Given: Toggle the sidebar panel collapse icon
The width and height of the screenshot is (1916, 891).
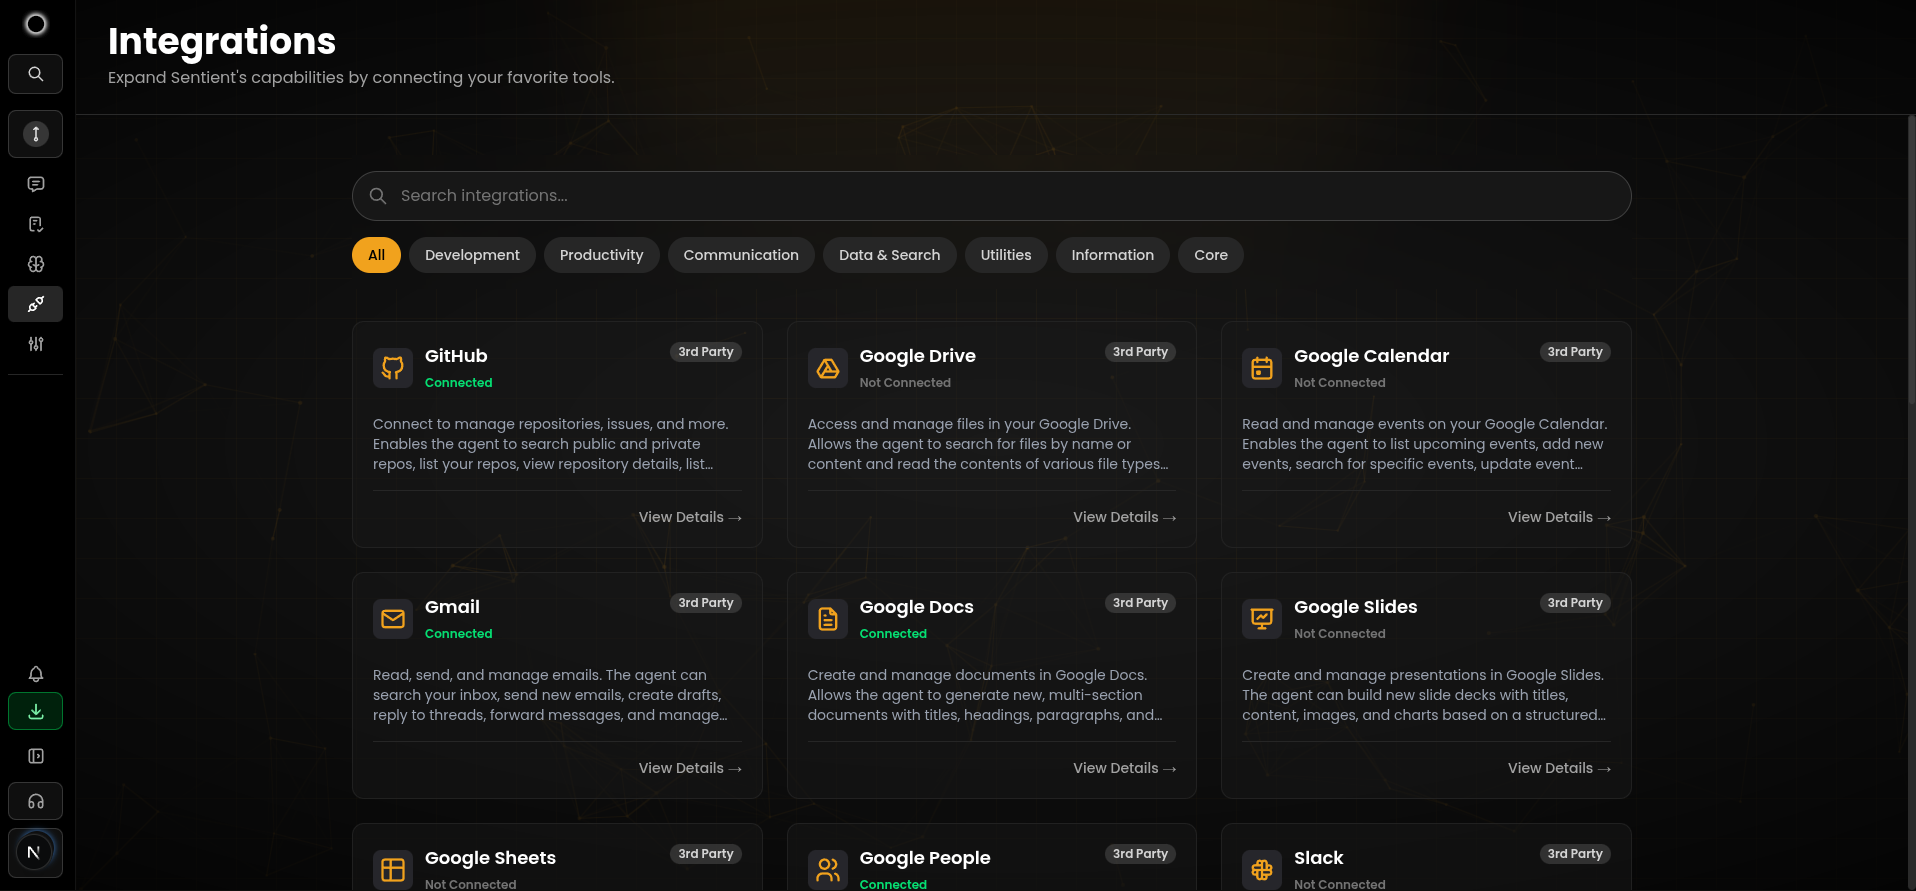Looking at the screenshot, I should click(x=36, y=756).
